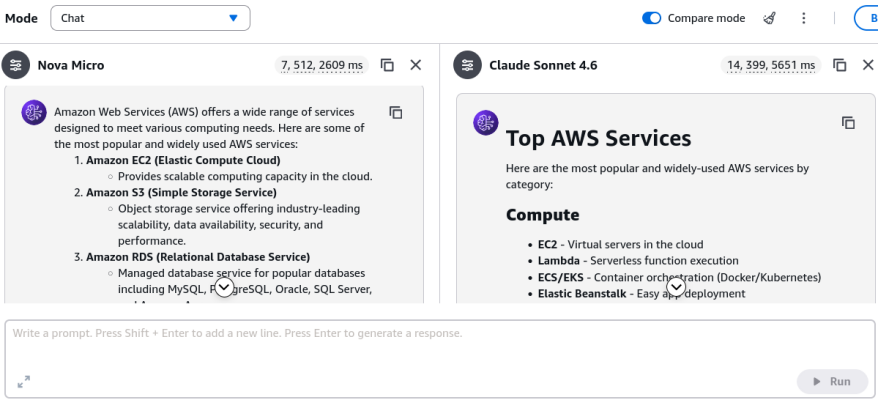Image resolution: width=878 pixels, height=400 pixels.
Task: View Nova Micro metrics 7, 512, 2609 ms
Action: point(321,66)
